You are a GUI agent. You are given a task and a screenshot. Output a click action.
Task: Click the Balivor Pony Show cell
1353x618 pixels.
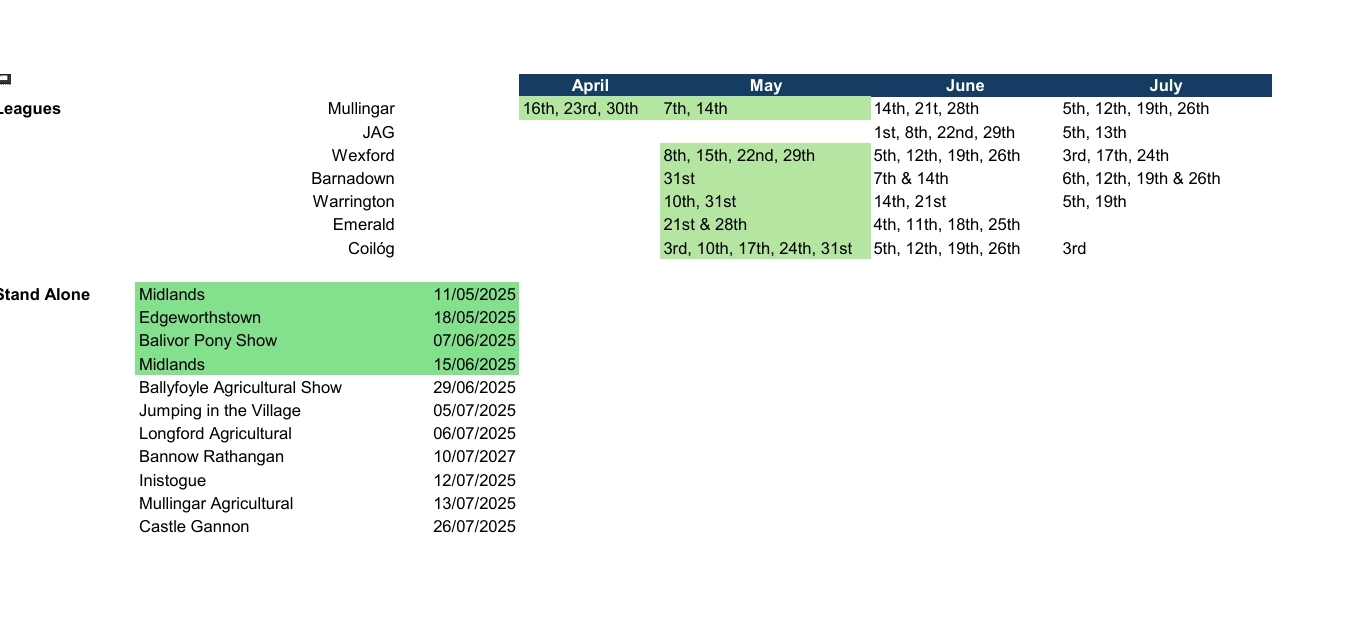point(208,341)
